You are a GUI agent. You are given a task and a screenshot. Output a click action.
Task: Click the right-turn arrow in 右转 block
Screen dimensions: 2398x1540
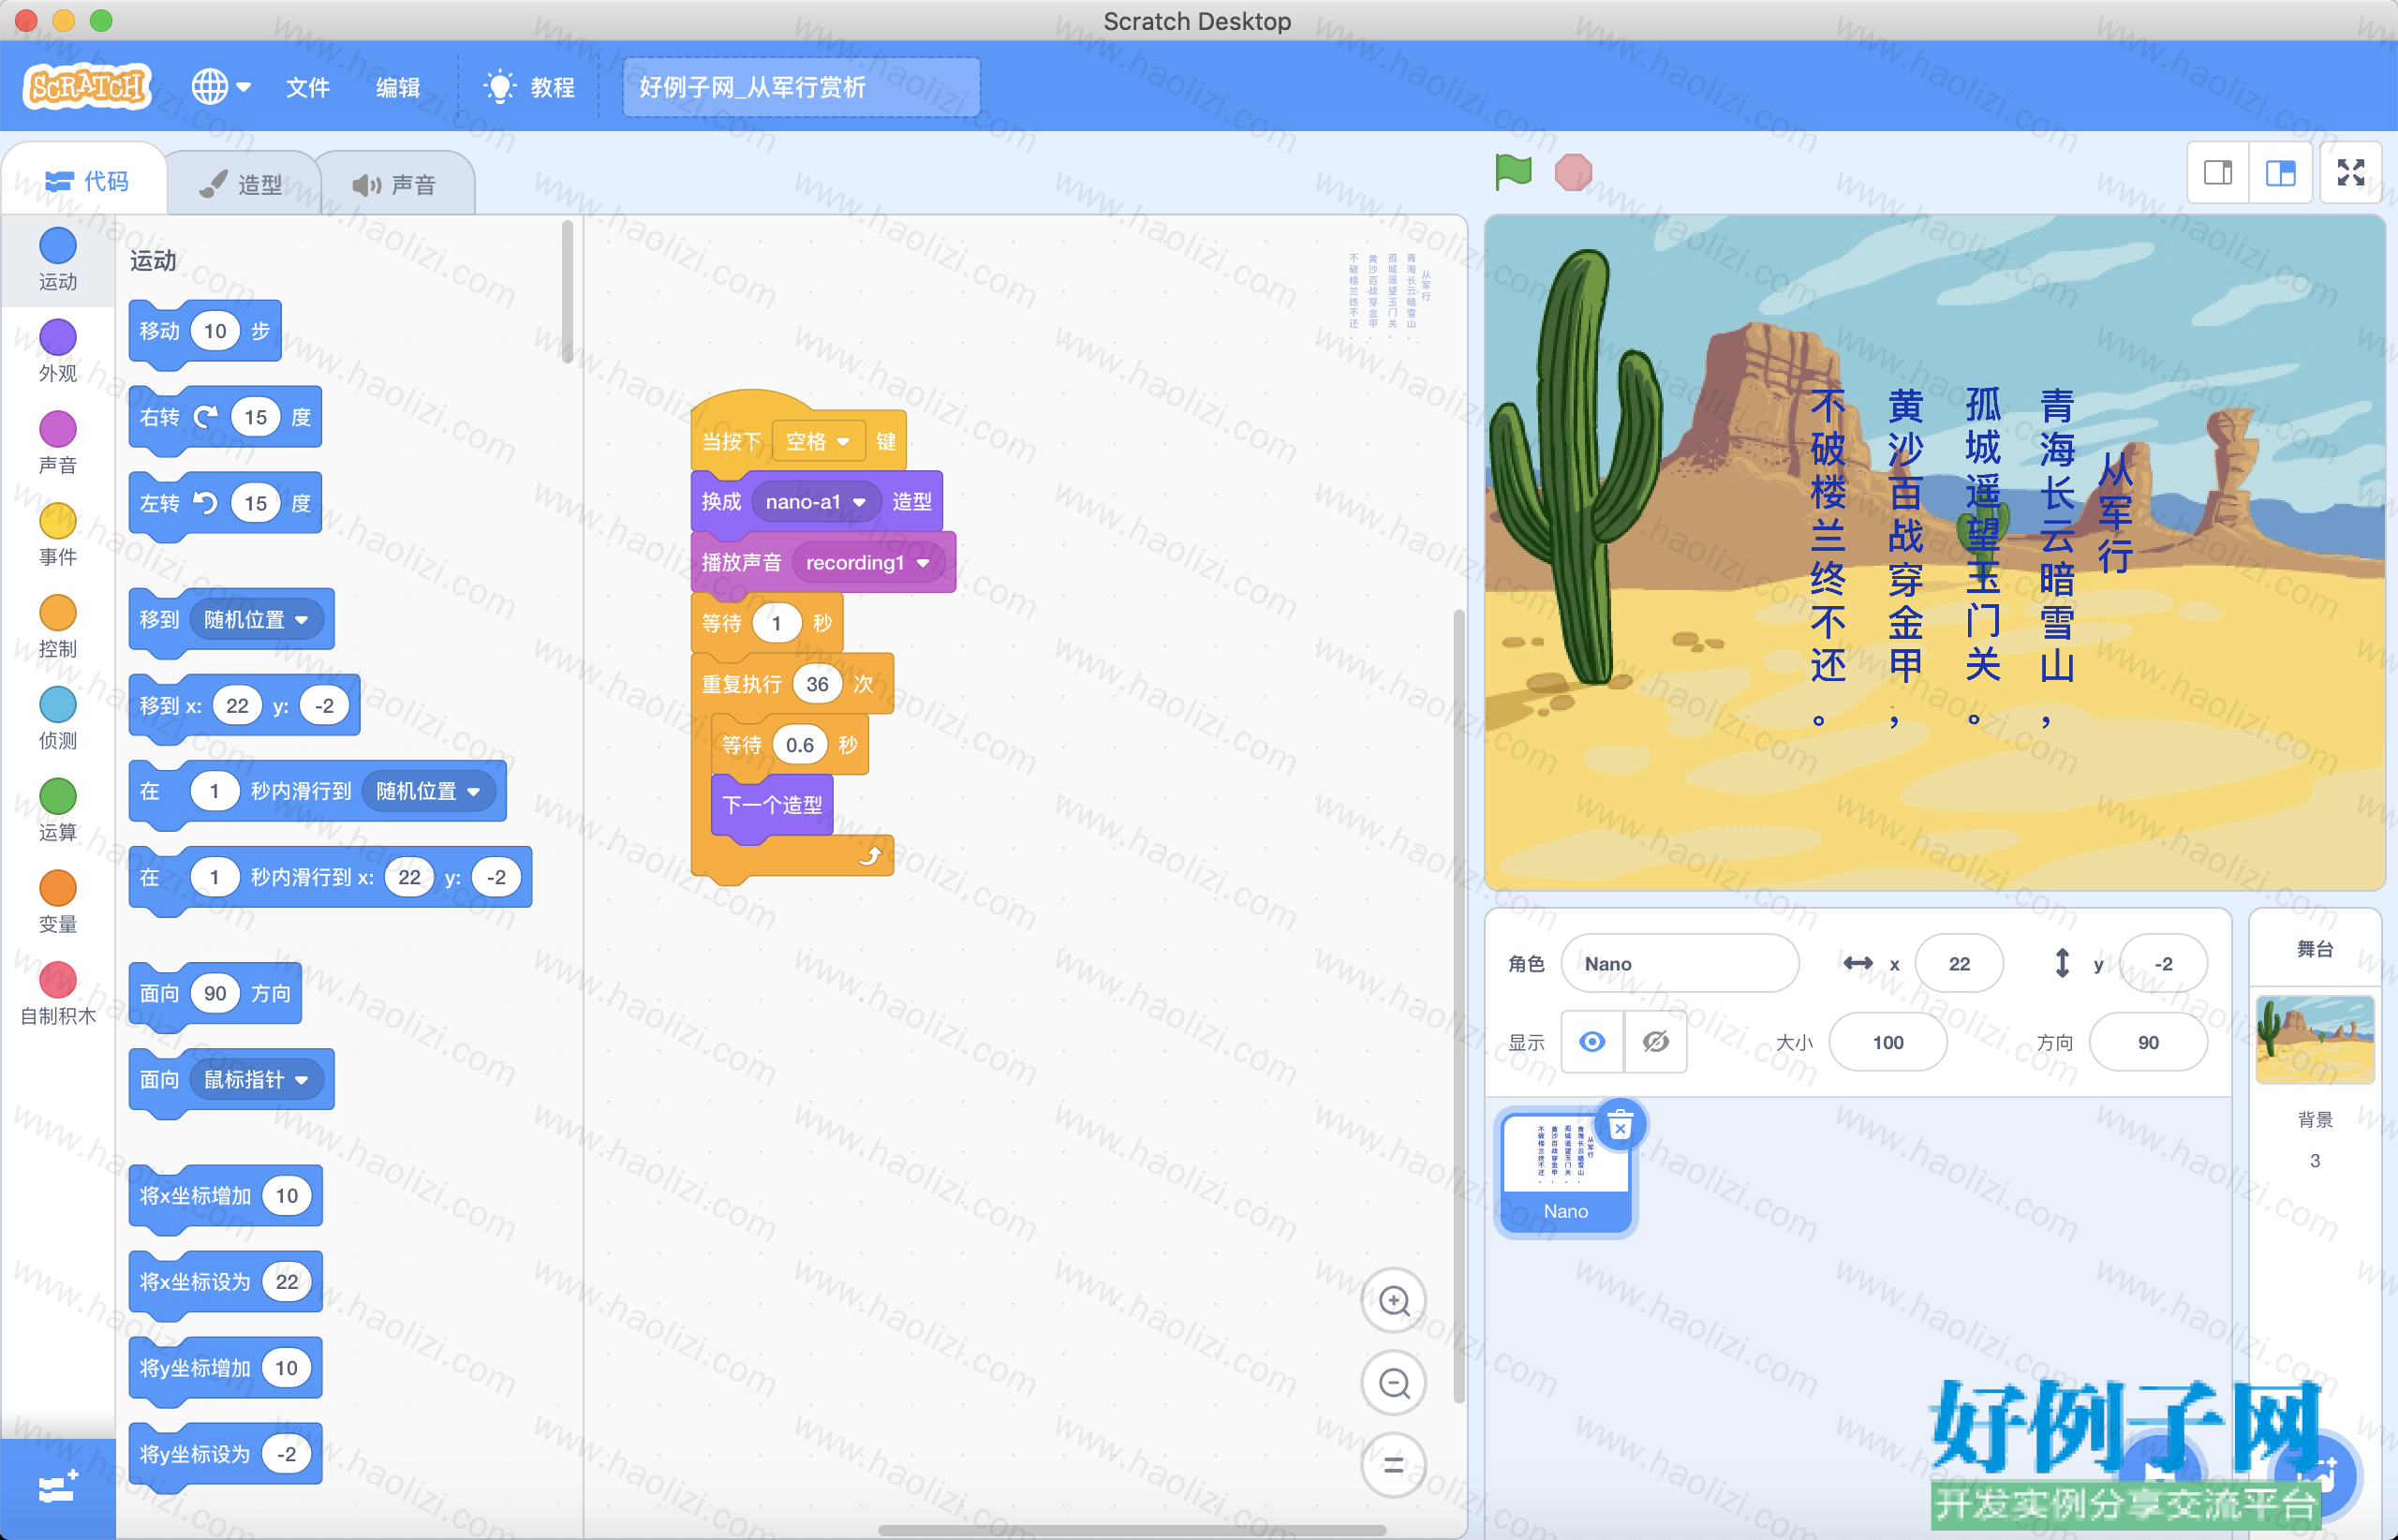coord(205,417)
